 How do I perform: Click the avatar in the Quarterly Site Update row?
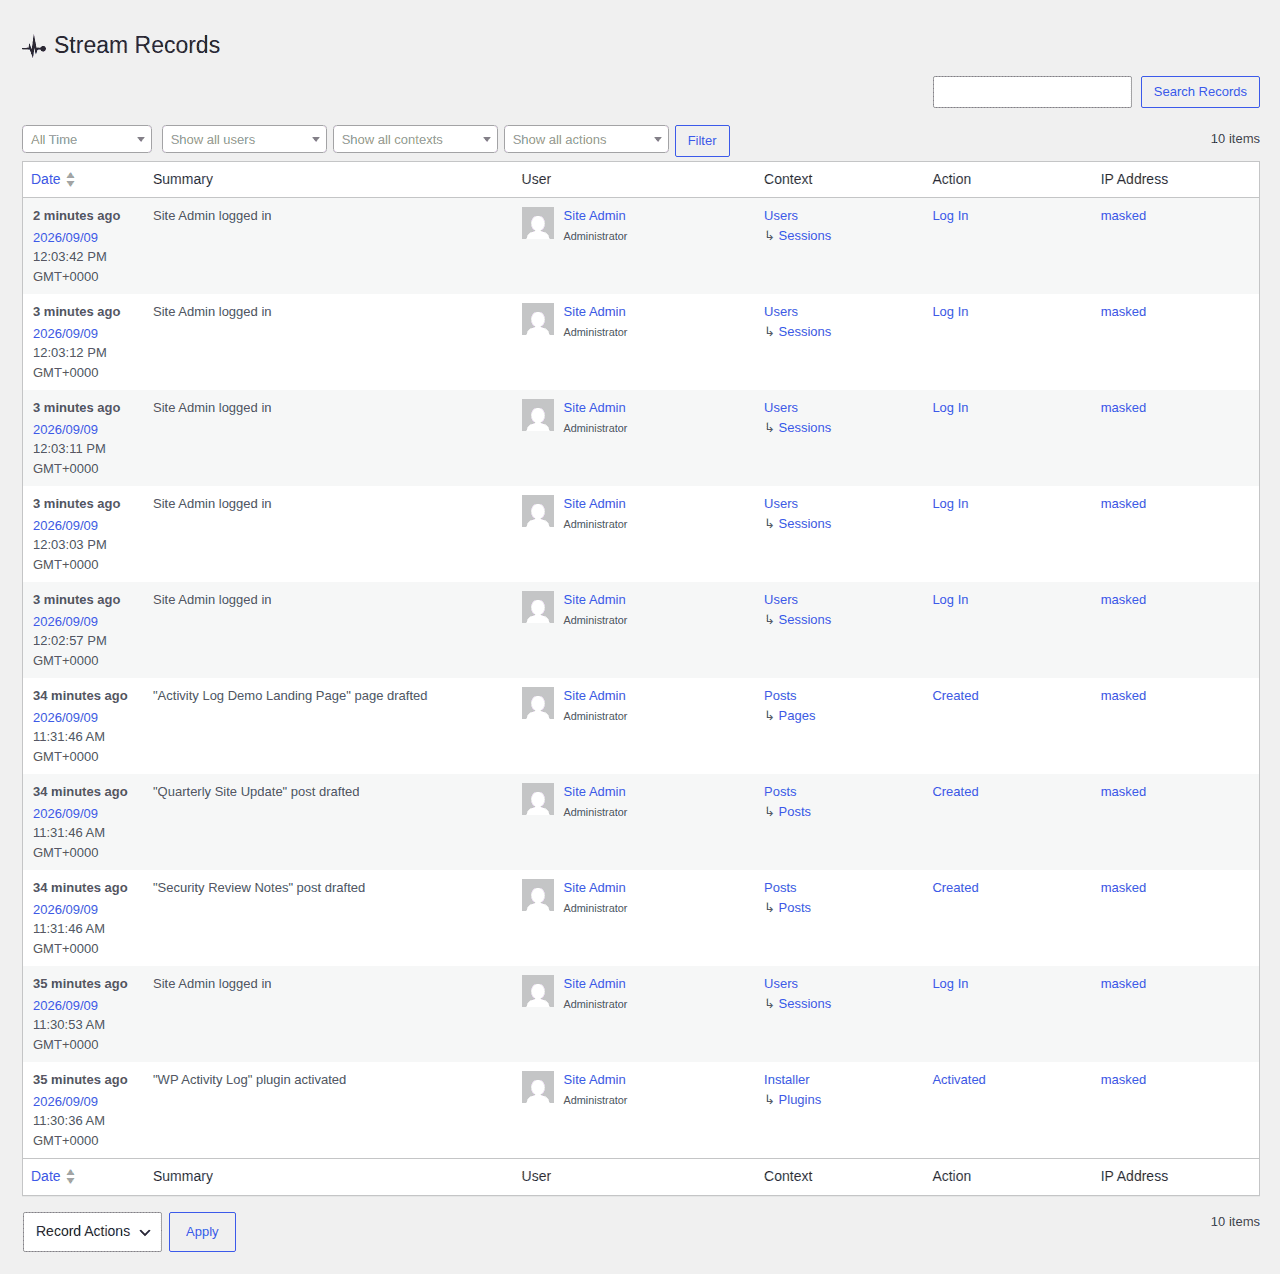coord(538,799)
